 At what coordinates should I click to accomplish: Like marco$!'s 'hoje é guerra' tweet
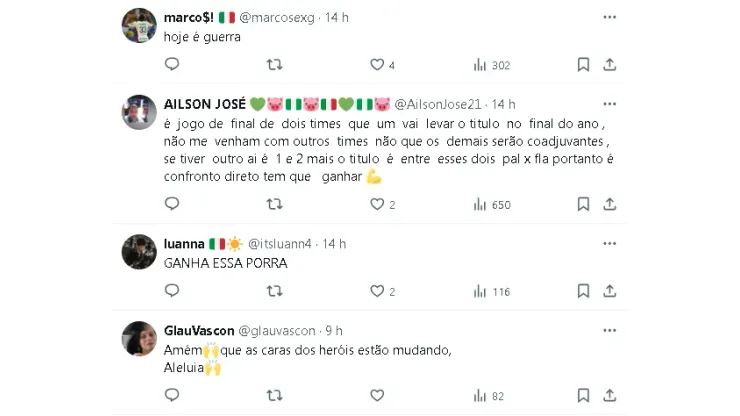[377, 65]
